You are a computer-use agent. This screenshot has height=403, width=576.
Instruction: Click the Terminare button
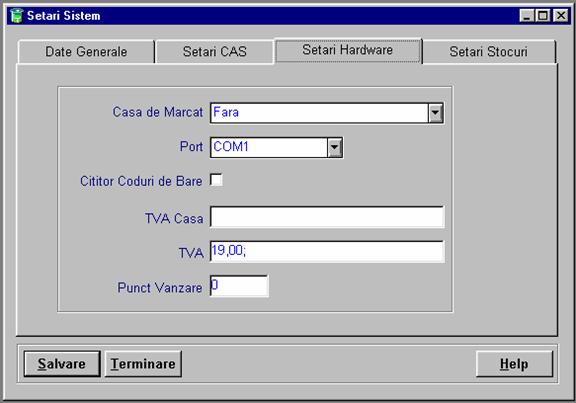(143, 364)
